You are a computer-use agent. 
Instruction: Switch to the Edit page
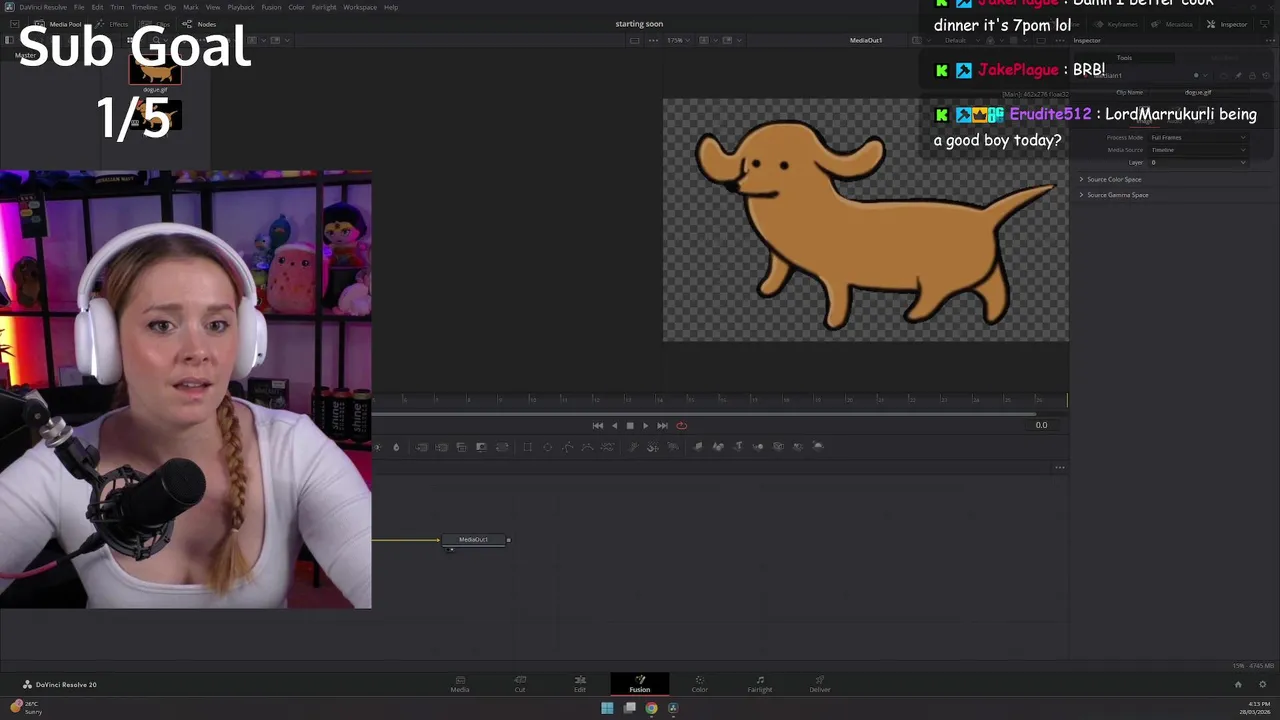pyautogui.click(x=579, y=684)
